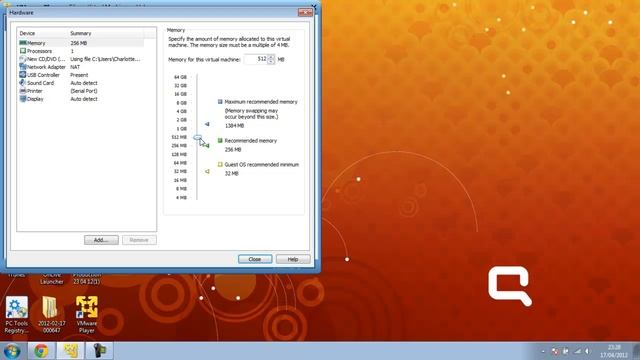Open Help for the Hardware dialog
The image size is (640, 360).
[x=293, y=259]
